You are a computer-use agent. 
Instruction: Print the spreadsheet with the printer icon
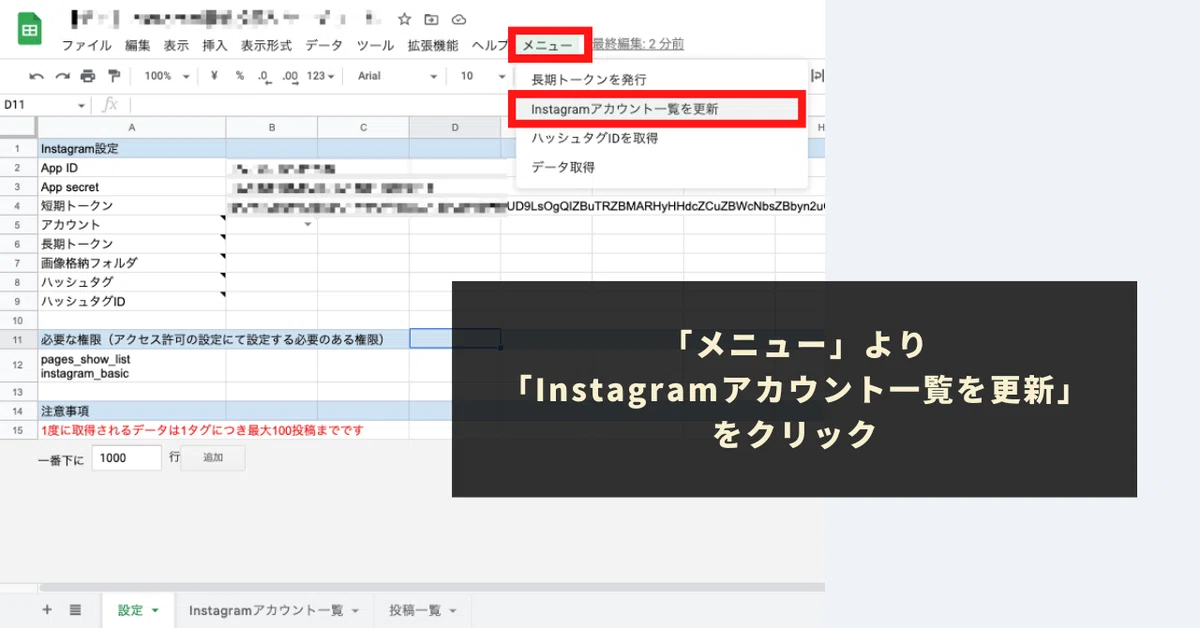pos(88,76)
